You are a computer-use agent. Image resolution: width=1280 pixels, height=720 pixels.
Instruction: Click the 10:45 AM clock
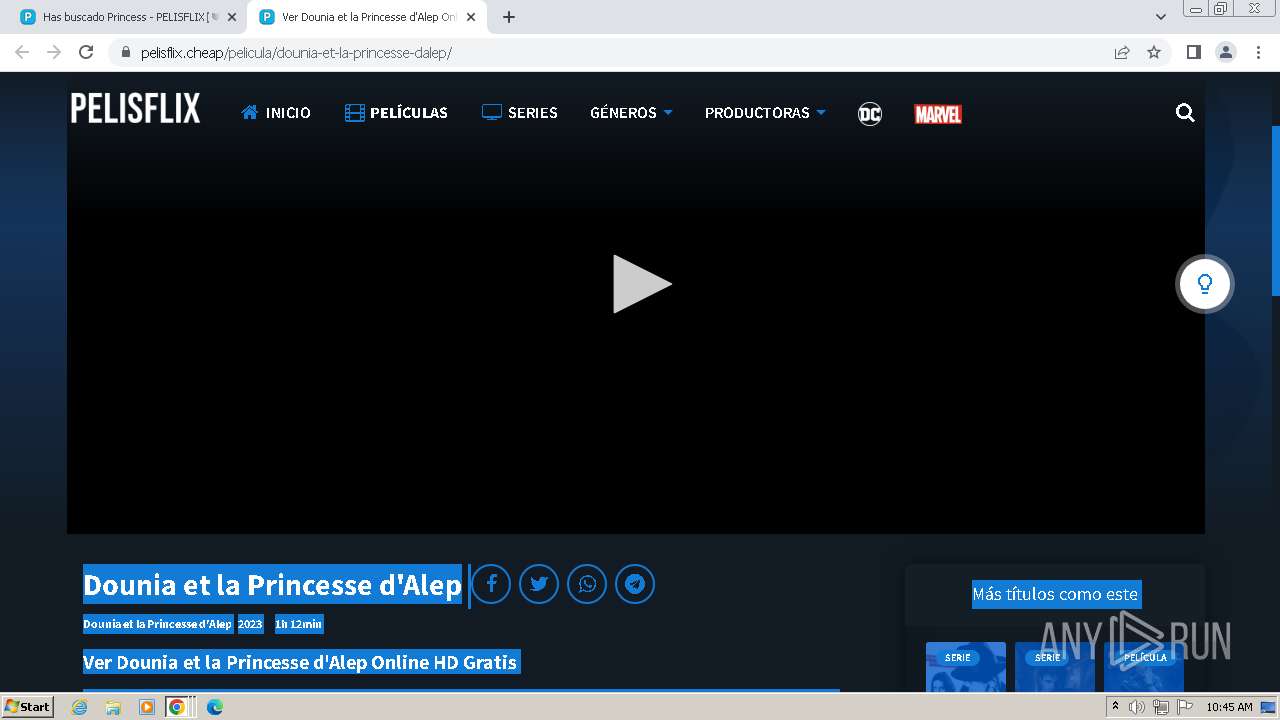[x=1229, y=707]
